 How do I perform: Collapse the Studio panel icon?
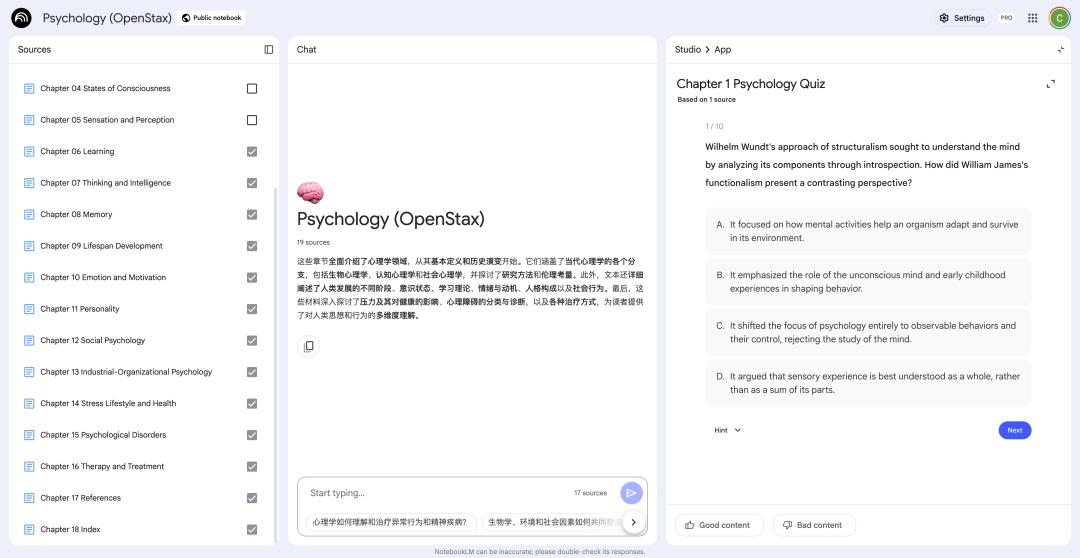click(1060, 50)
